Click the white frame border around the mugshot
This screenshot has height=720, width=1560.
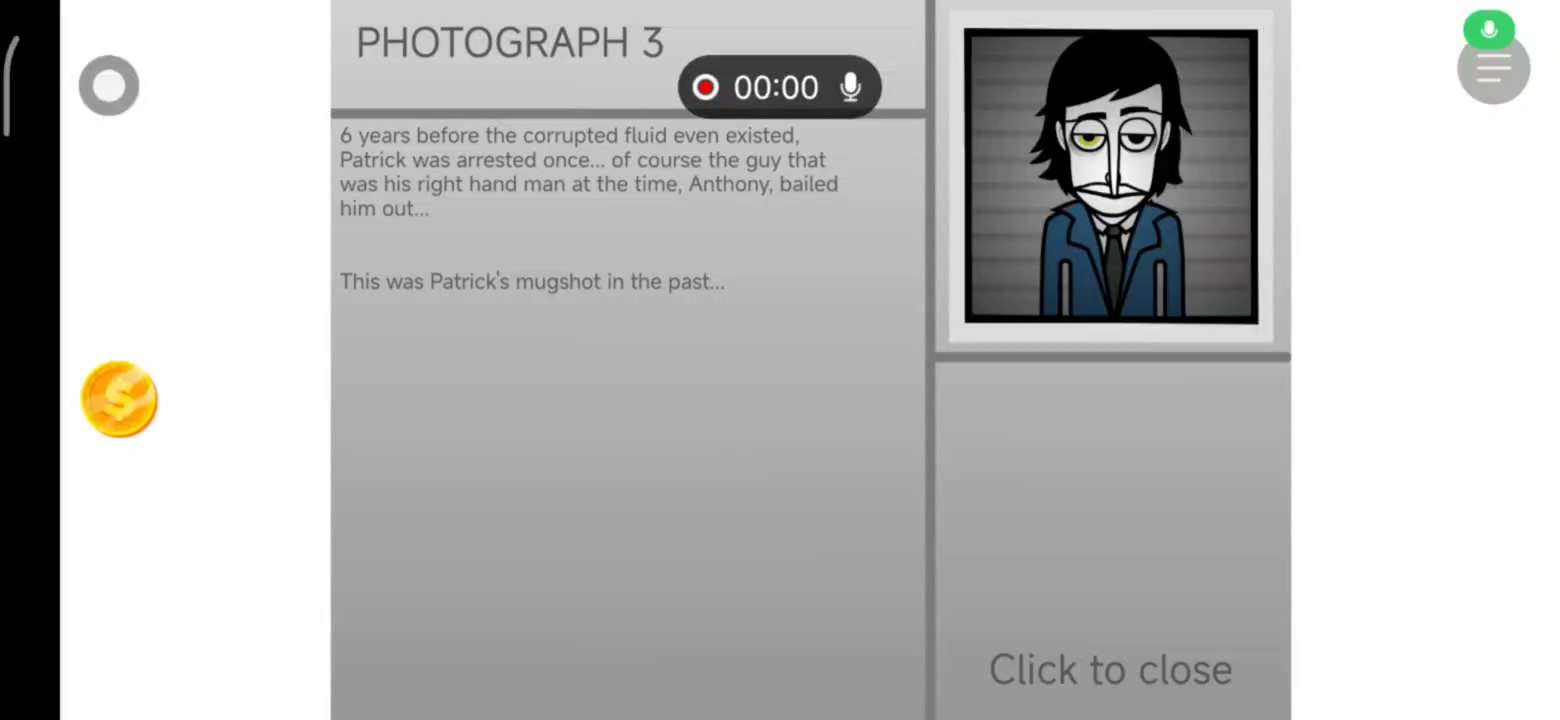pyautogui.click(x=1111, y=333)
